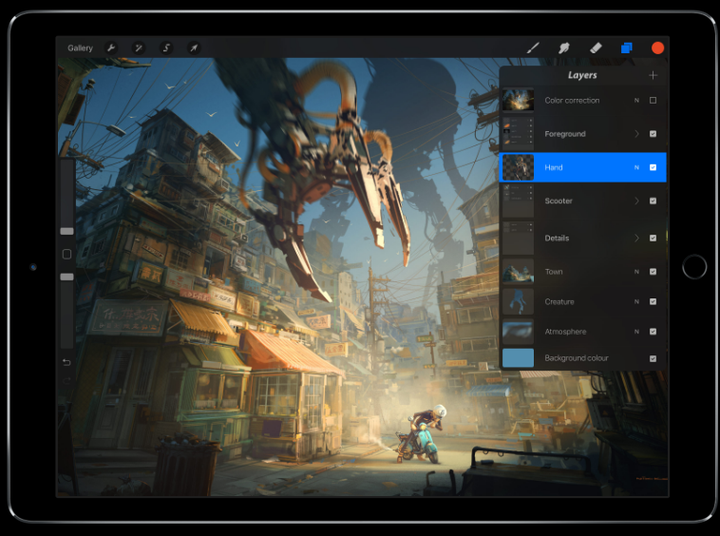Enable Color correction layer visibility
The width and height of the screenshot is (720, 536).
click(x=653, y=100)
